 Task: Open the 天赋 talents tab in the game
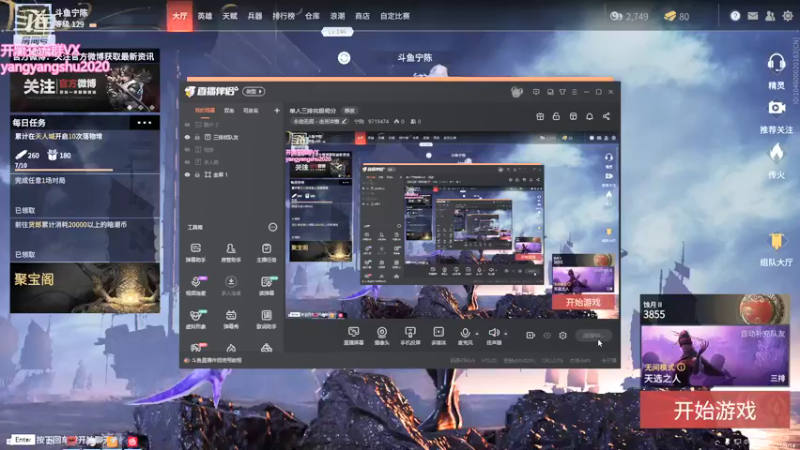[230, 16]
